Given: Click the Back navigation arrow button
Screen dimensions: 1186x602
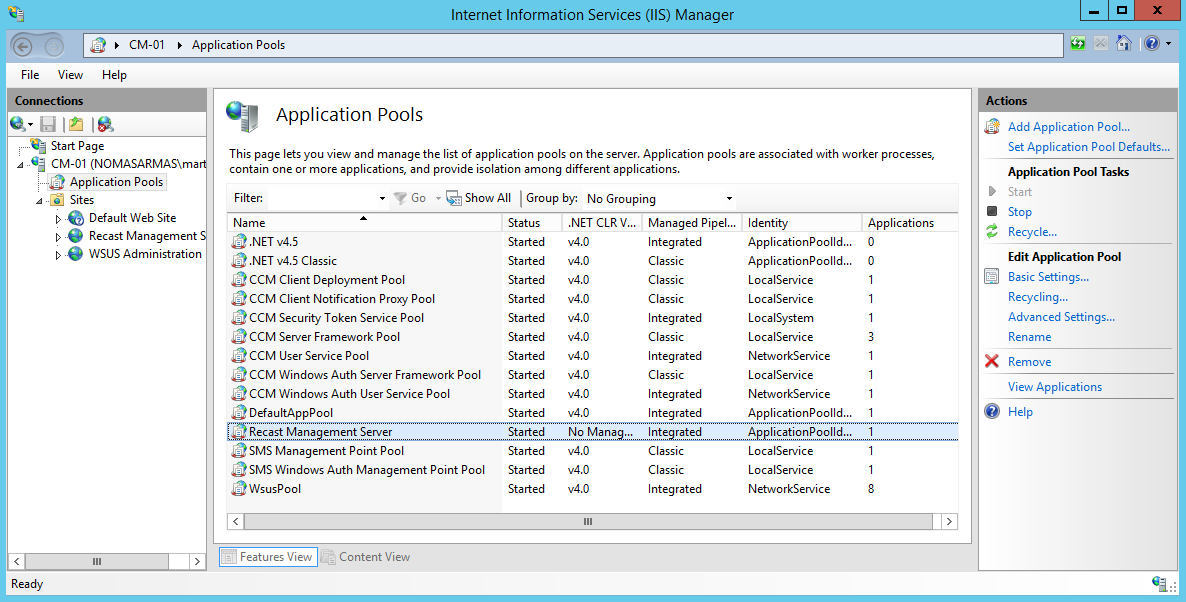Looking at the screenshot, I should [x=23, y=45].
